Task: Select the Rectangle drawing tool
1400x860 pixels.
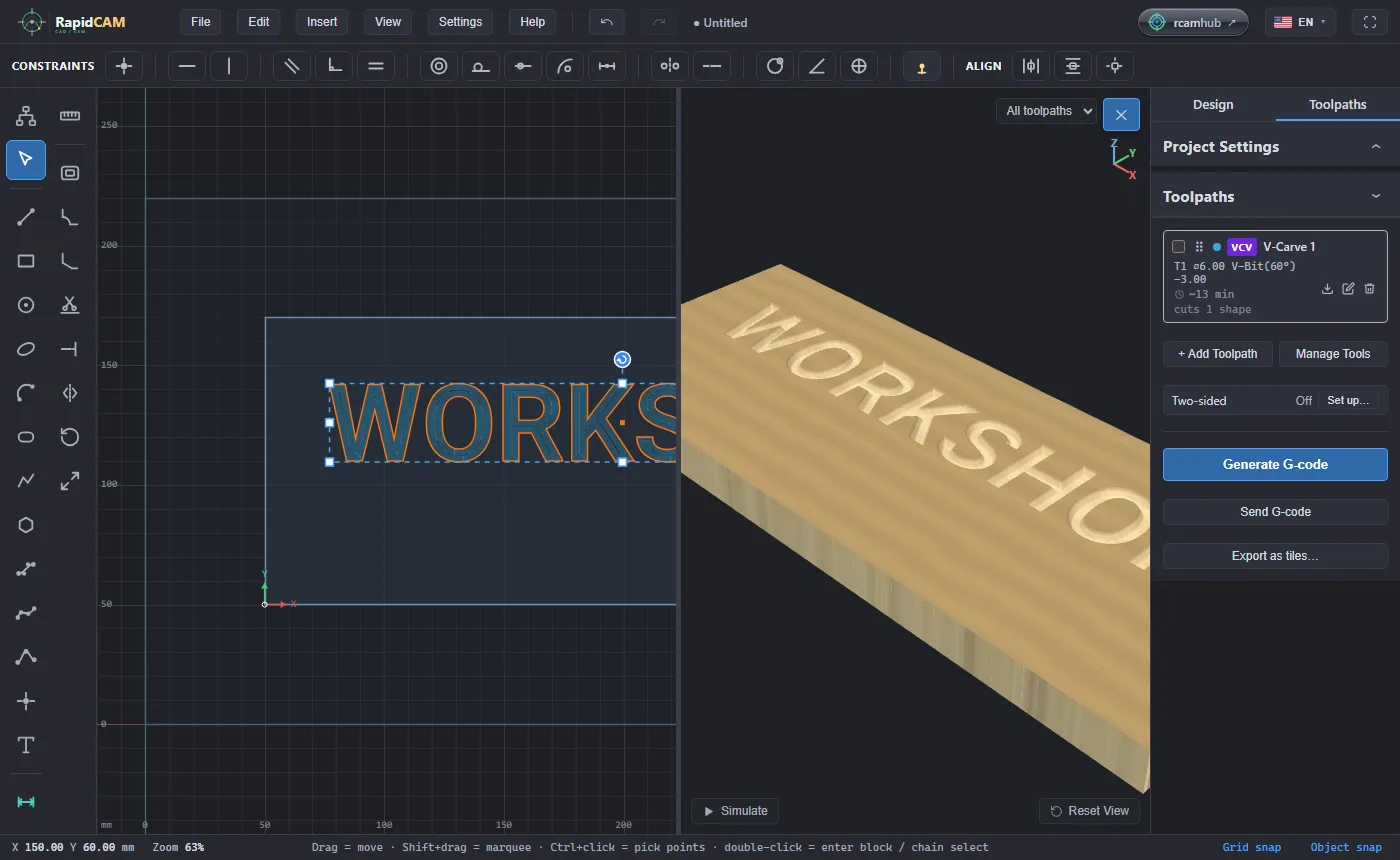Action: click(x=26, y=261)
